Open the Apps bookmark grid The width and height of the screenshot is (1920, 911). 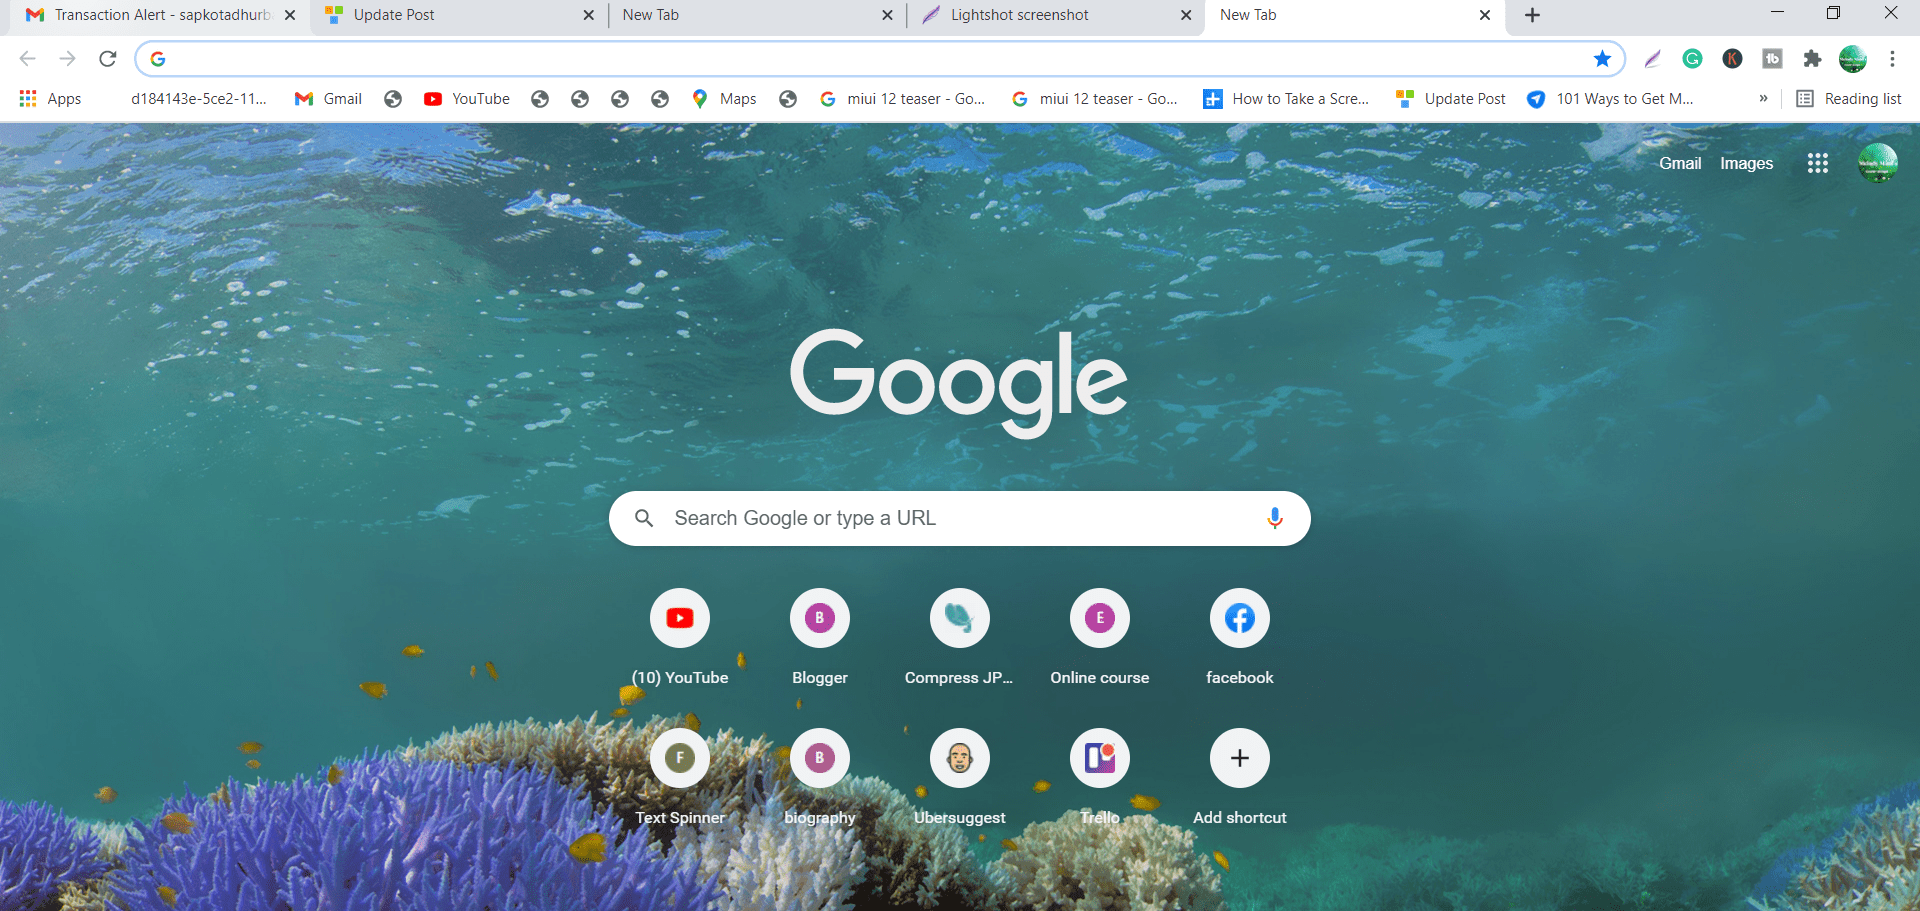click(x=50, y=99)
